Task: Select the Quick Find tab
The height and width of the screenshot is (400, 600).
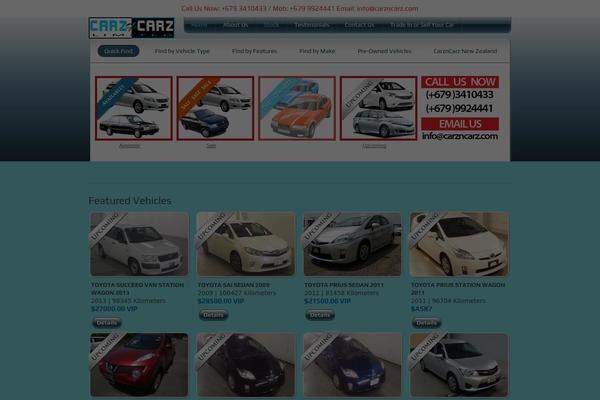Action: point(118,51)
